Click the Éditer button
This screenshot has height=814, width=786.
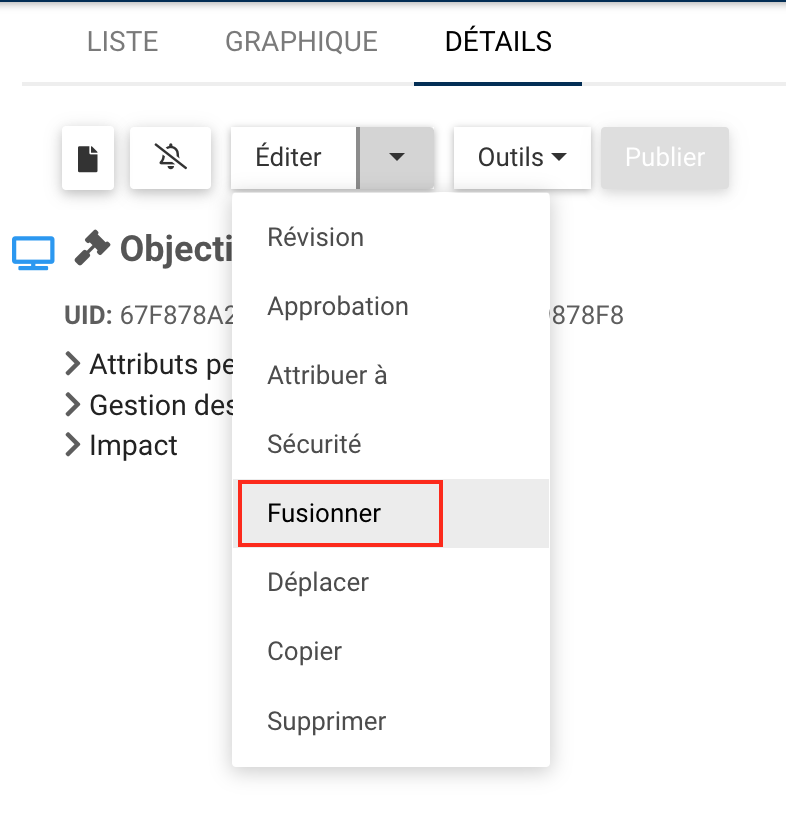pyautogui.click(x=289, y=158)
